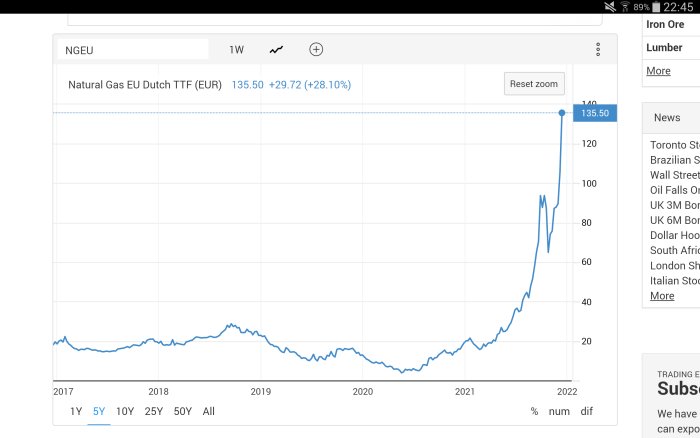This screenshot has height=438, width=700.
Task: Click the 2021 x-axis label
Action: [x=465, y=392]
